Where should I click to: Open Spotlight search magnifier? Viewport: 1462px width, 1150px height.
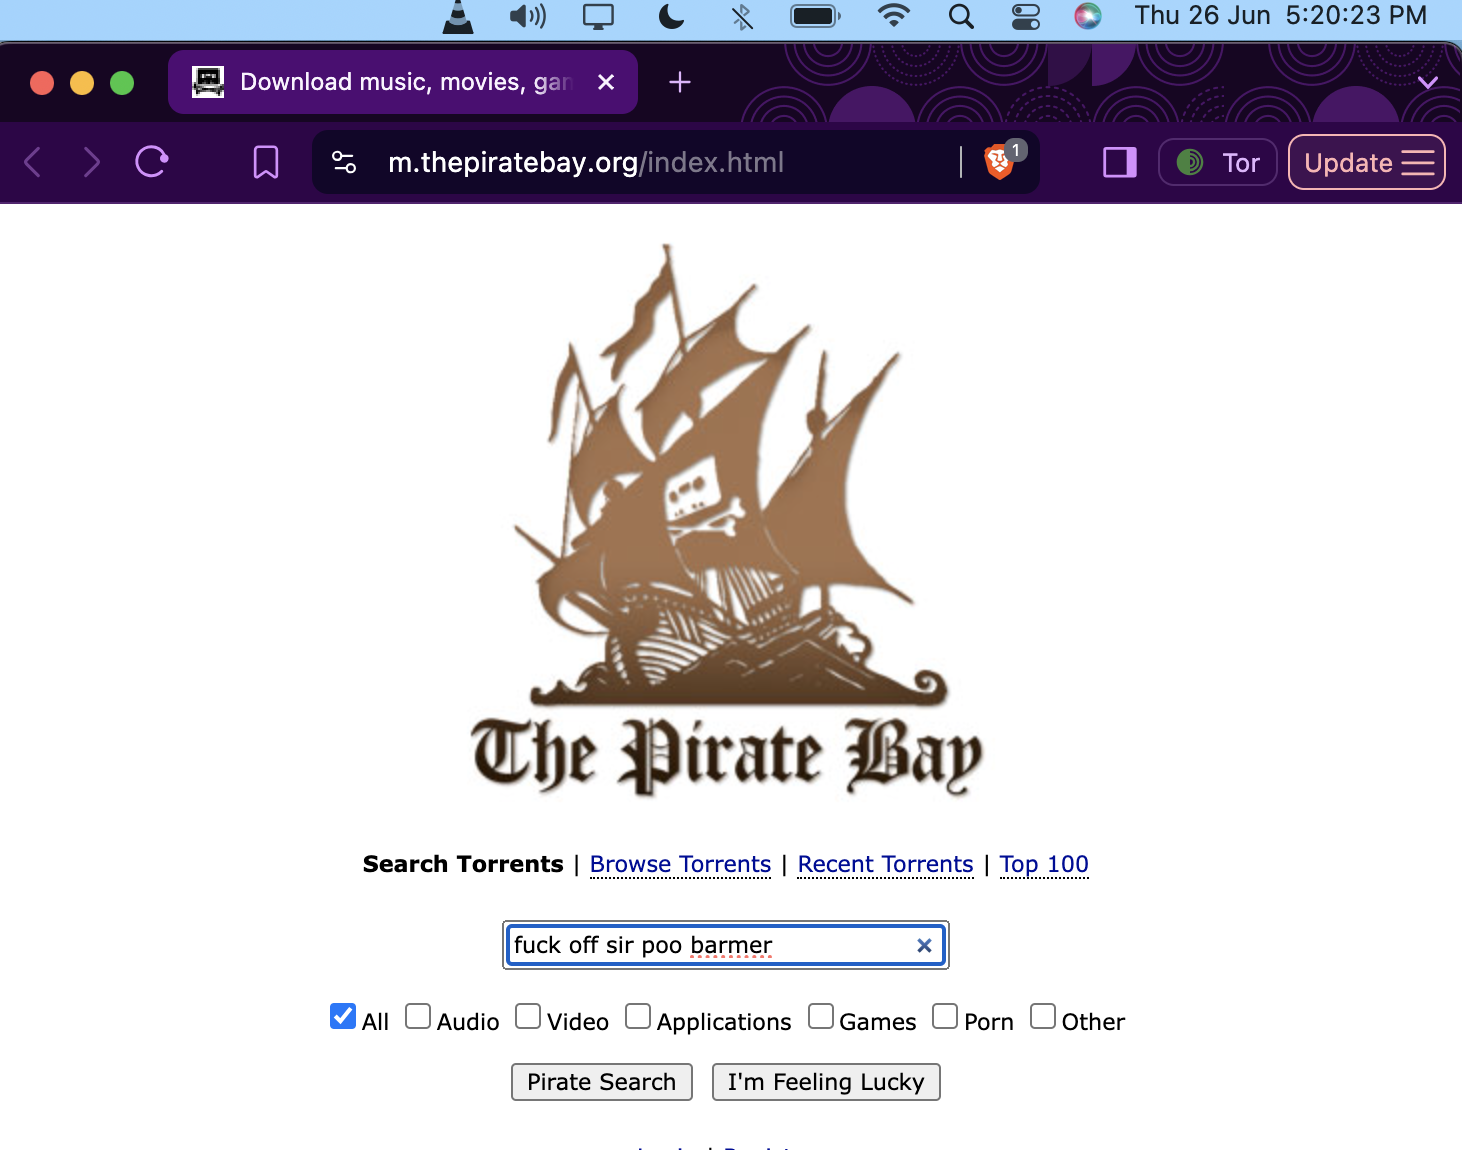[961, 16]
